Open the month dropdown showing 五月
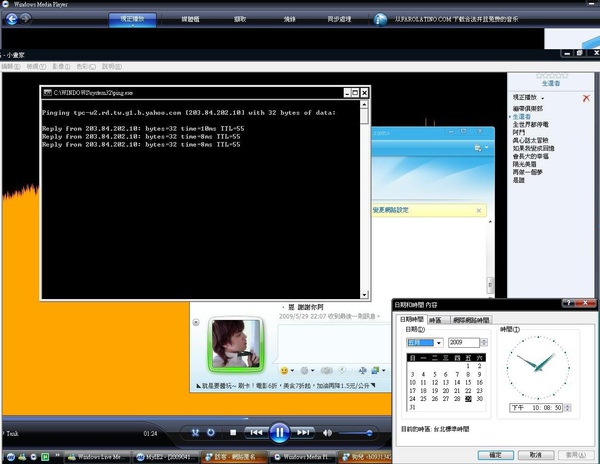This screenshot has width=600, height=464. pos(425,342)
